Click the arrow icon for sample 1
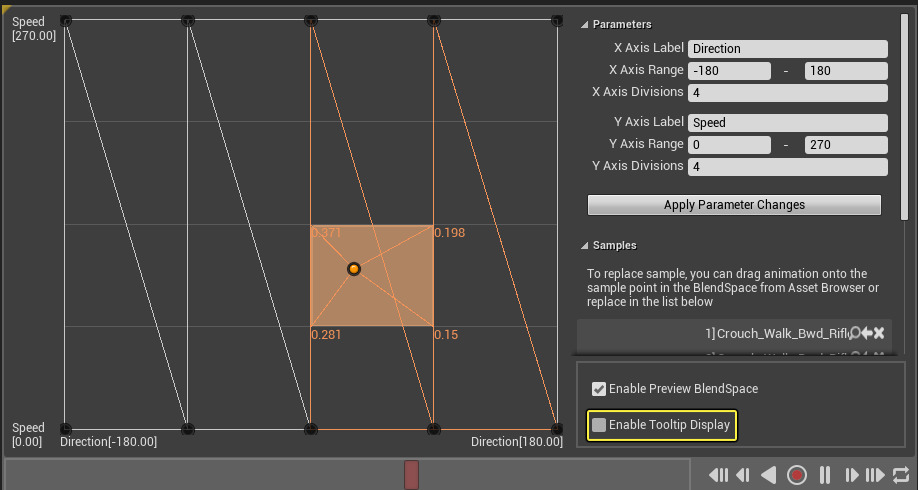Screen dimensions: 918x490 coord(867,333)
